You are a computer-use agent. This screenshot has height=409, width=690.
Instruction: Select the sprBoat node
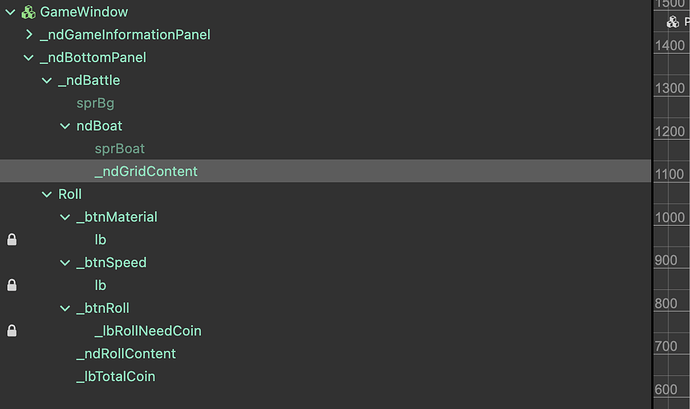tap(119, 149)
